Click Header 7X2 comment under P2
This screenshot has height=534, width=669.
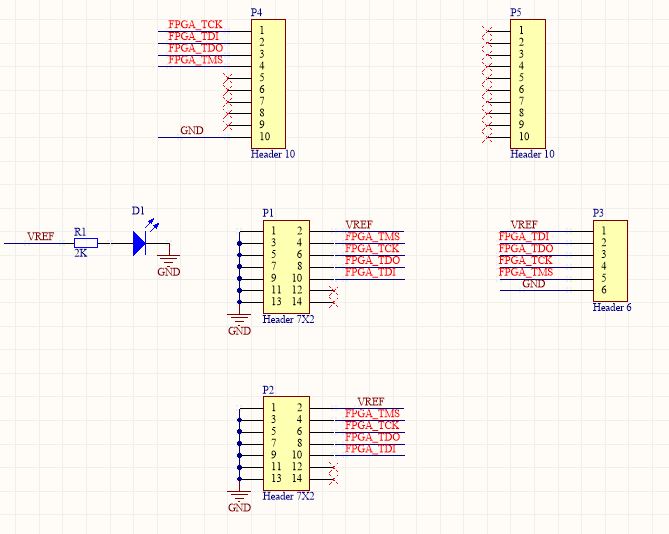click(x=288, y=496)
